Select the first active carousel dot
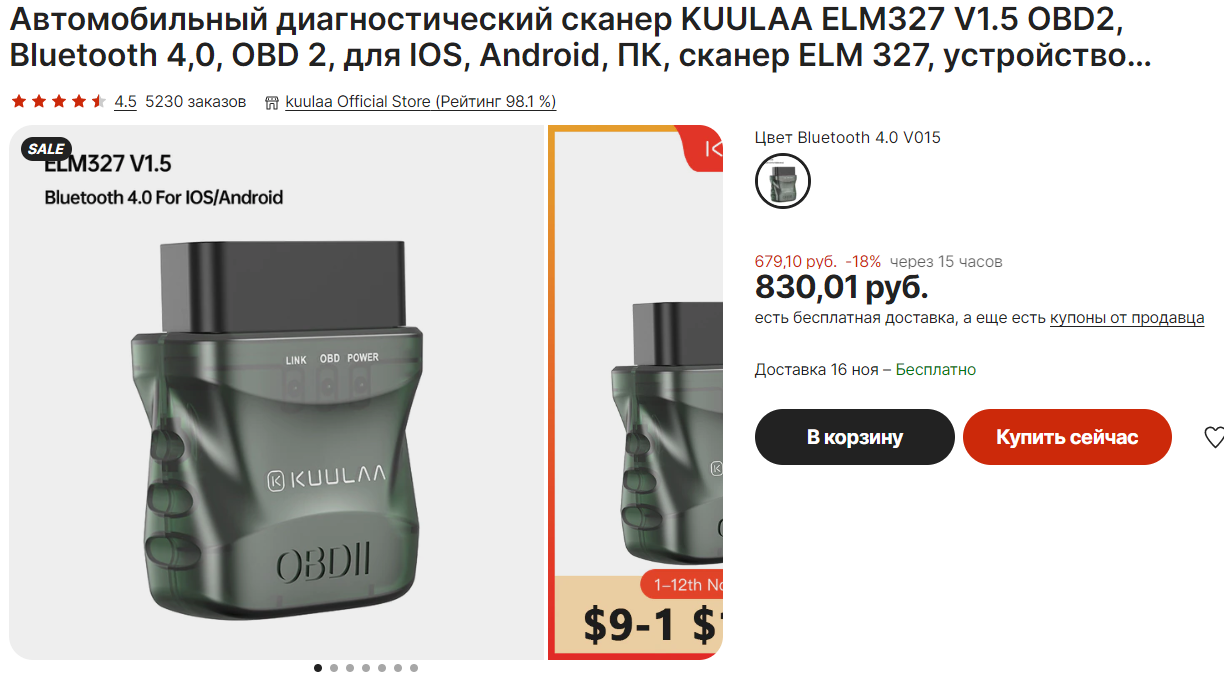The image size is (1224, 693). [318, 668]
